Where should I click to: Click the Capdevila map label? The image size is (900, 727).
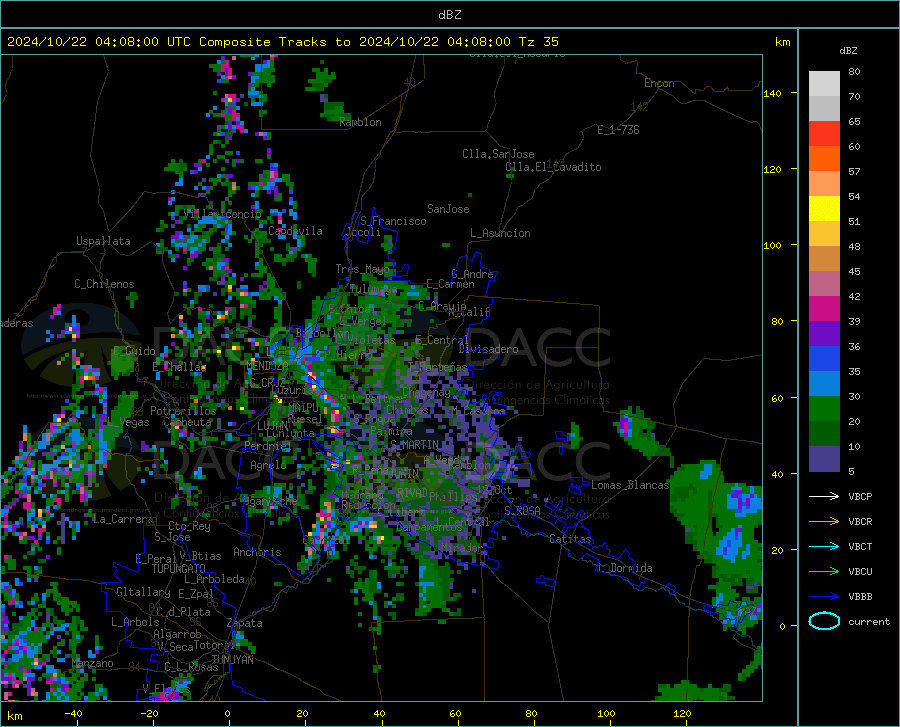[x=295, y=231]
